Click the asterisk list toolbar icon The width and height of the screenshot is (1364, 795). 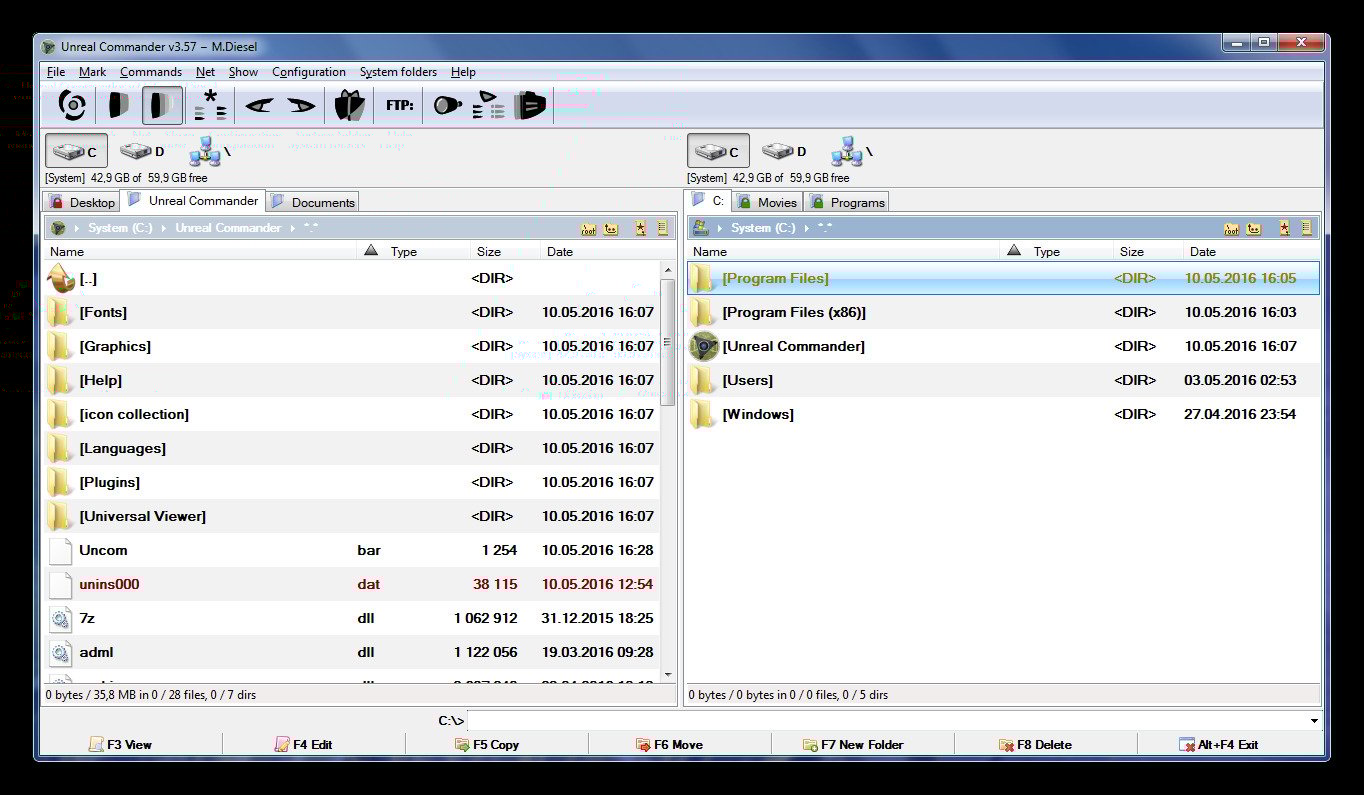210,105
